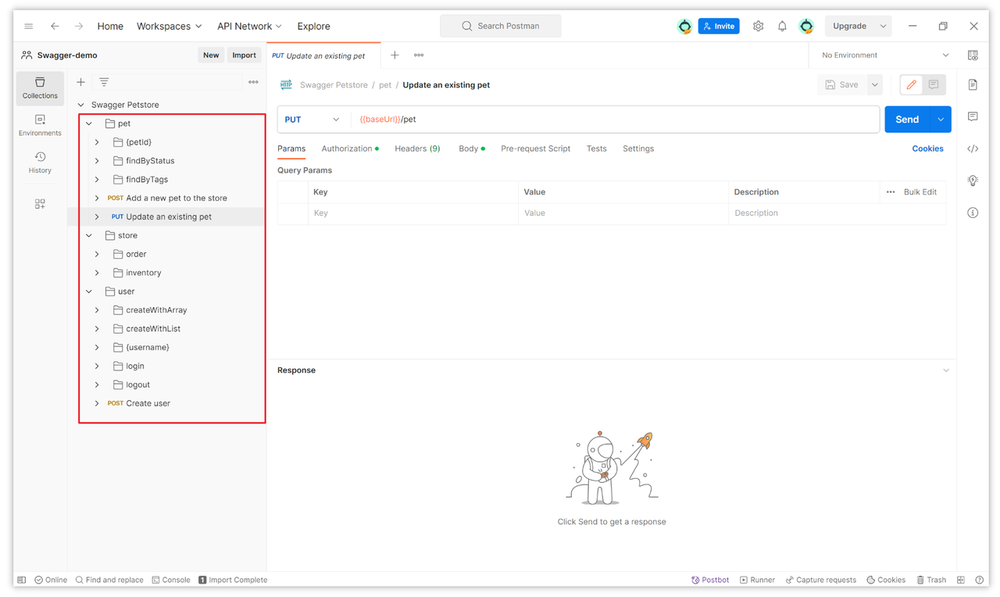
Task: Open the No Environment dropdown
Action: click(885, 55)
